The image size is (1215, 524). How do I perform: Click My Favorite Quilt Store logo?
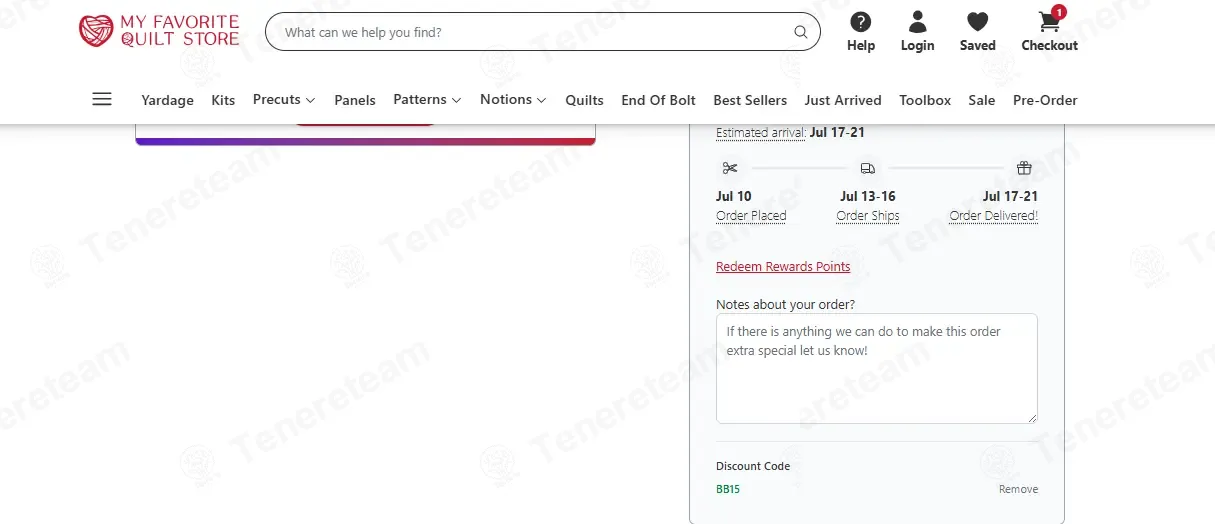pyautogui.click(x=160, y=31)
